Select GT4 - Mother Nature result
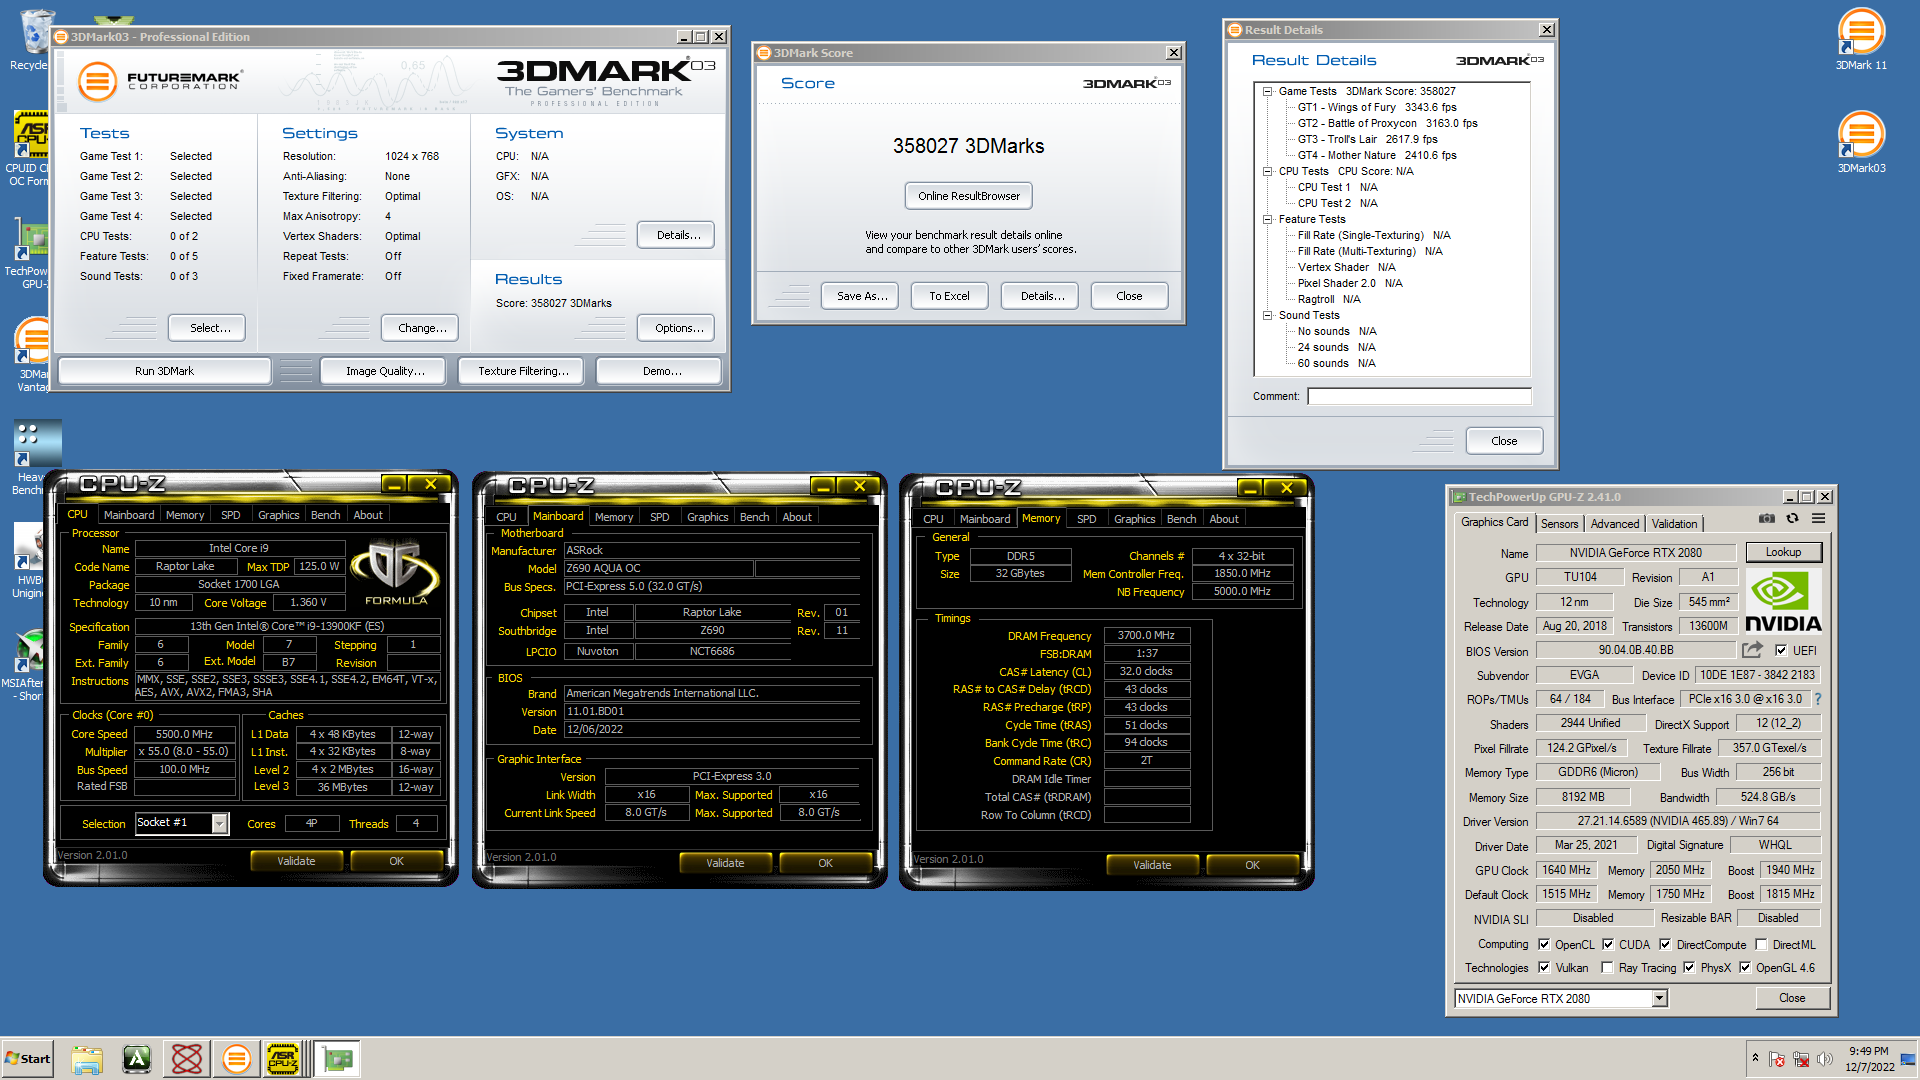 pos(1377,155)
